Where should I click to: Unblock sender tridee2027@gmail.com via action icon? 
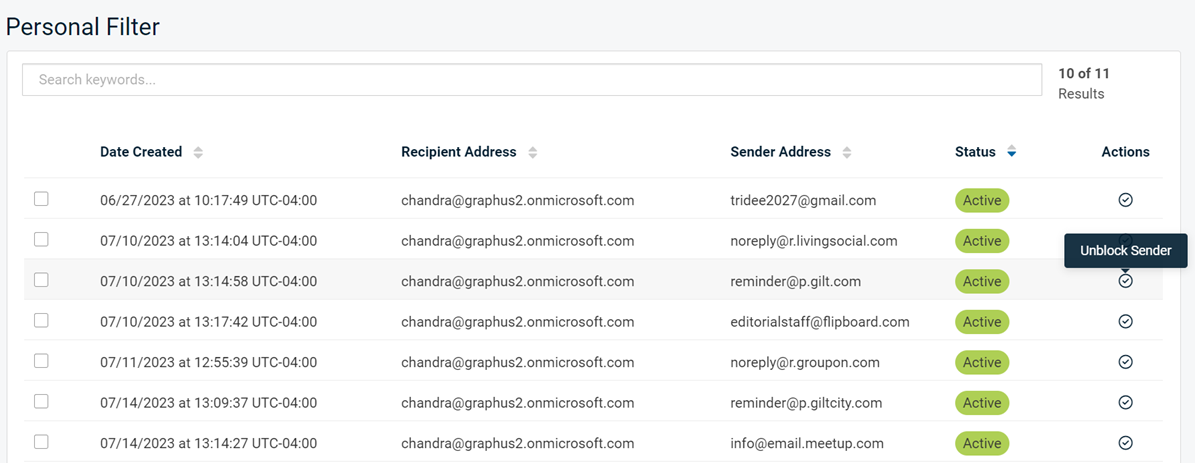1125,200
